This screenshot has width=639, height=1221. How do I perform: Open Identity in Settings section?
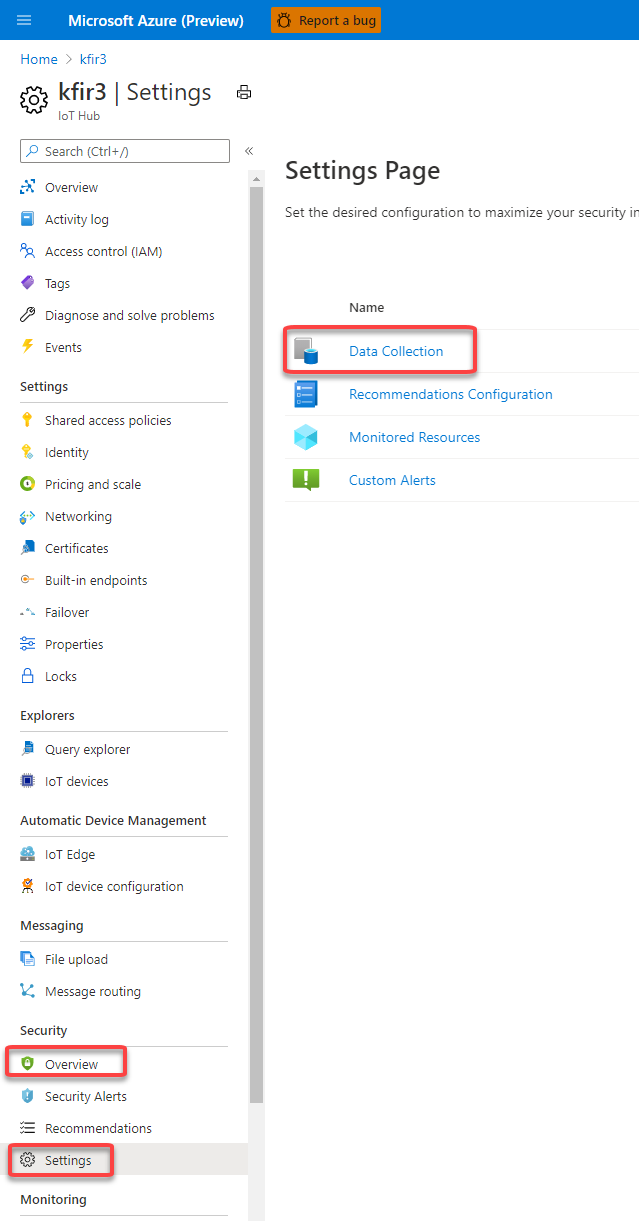point(67,452)
